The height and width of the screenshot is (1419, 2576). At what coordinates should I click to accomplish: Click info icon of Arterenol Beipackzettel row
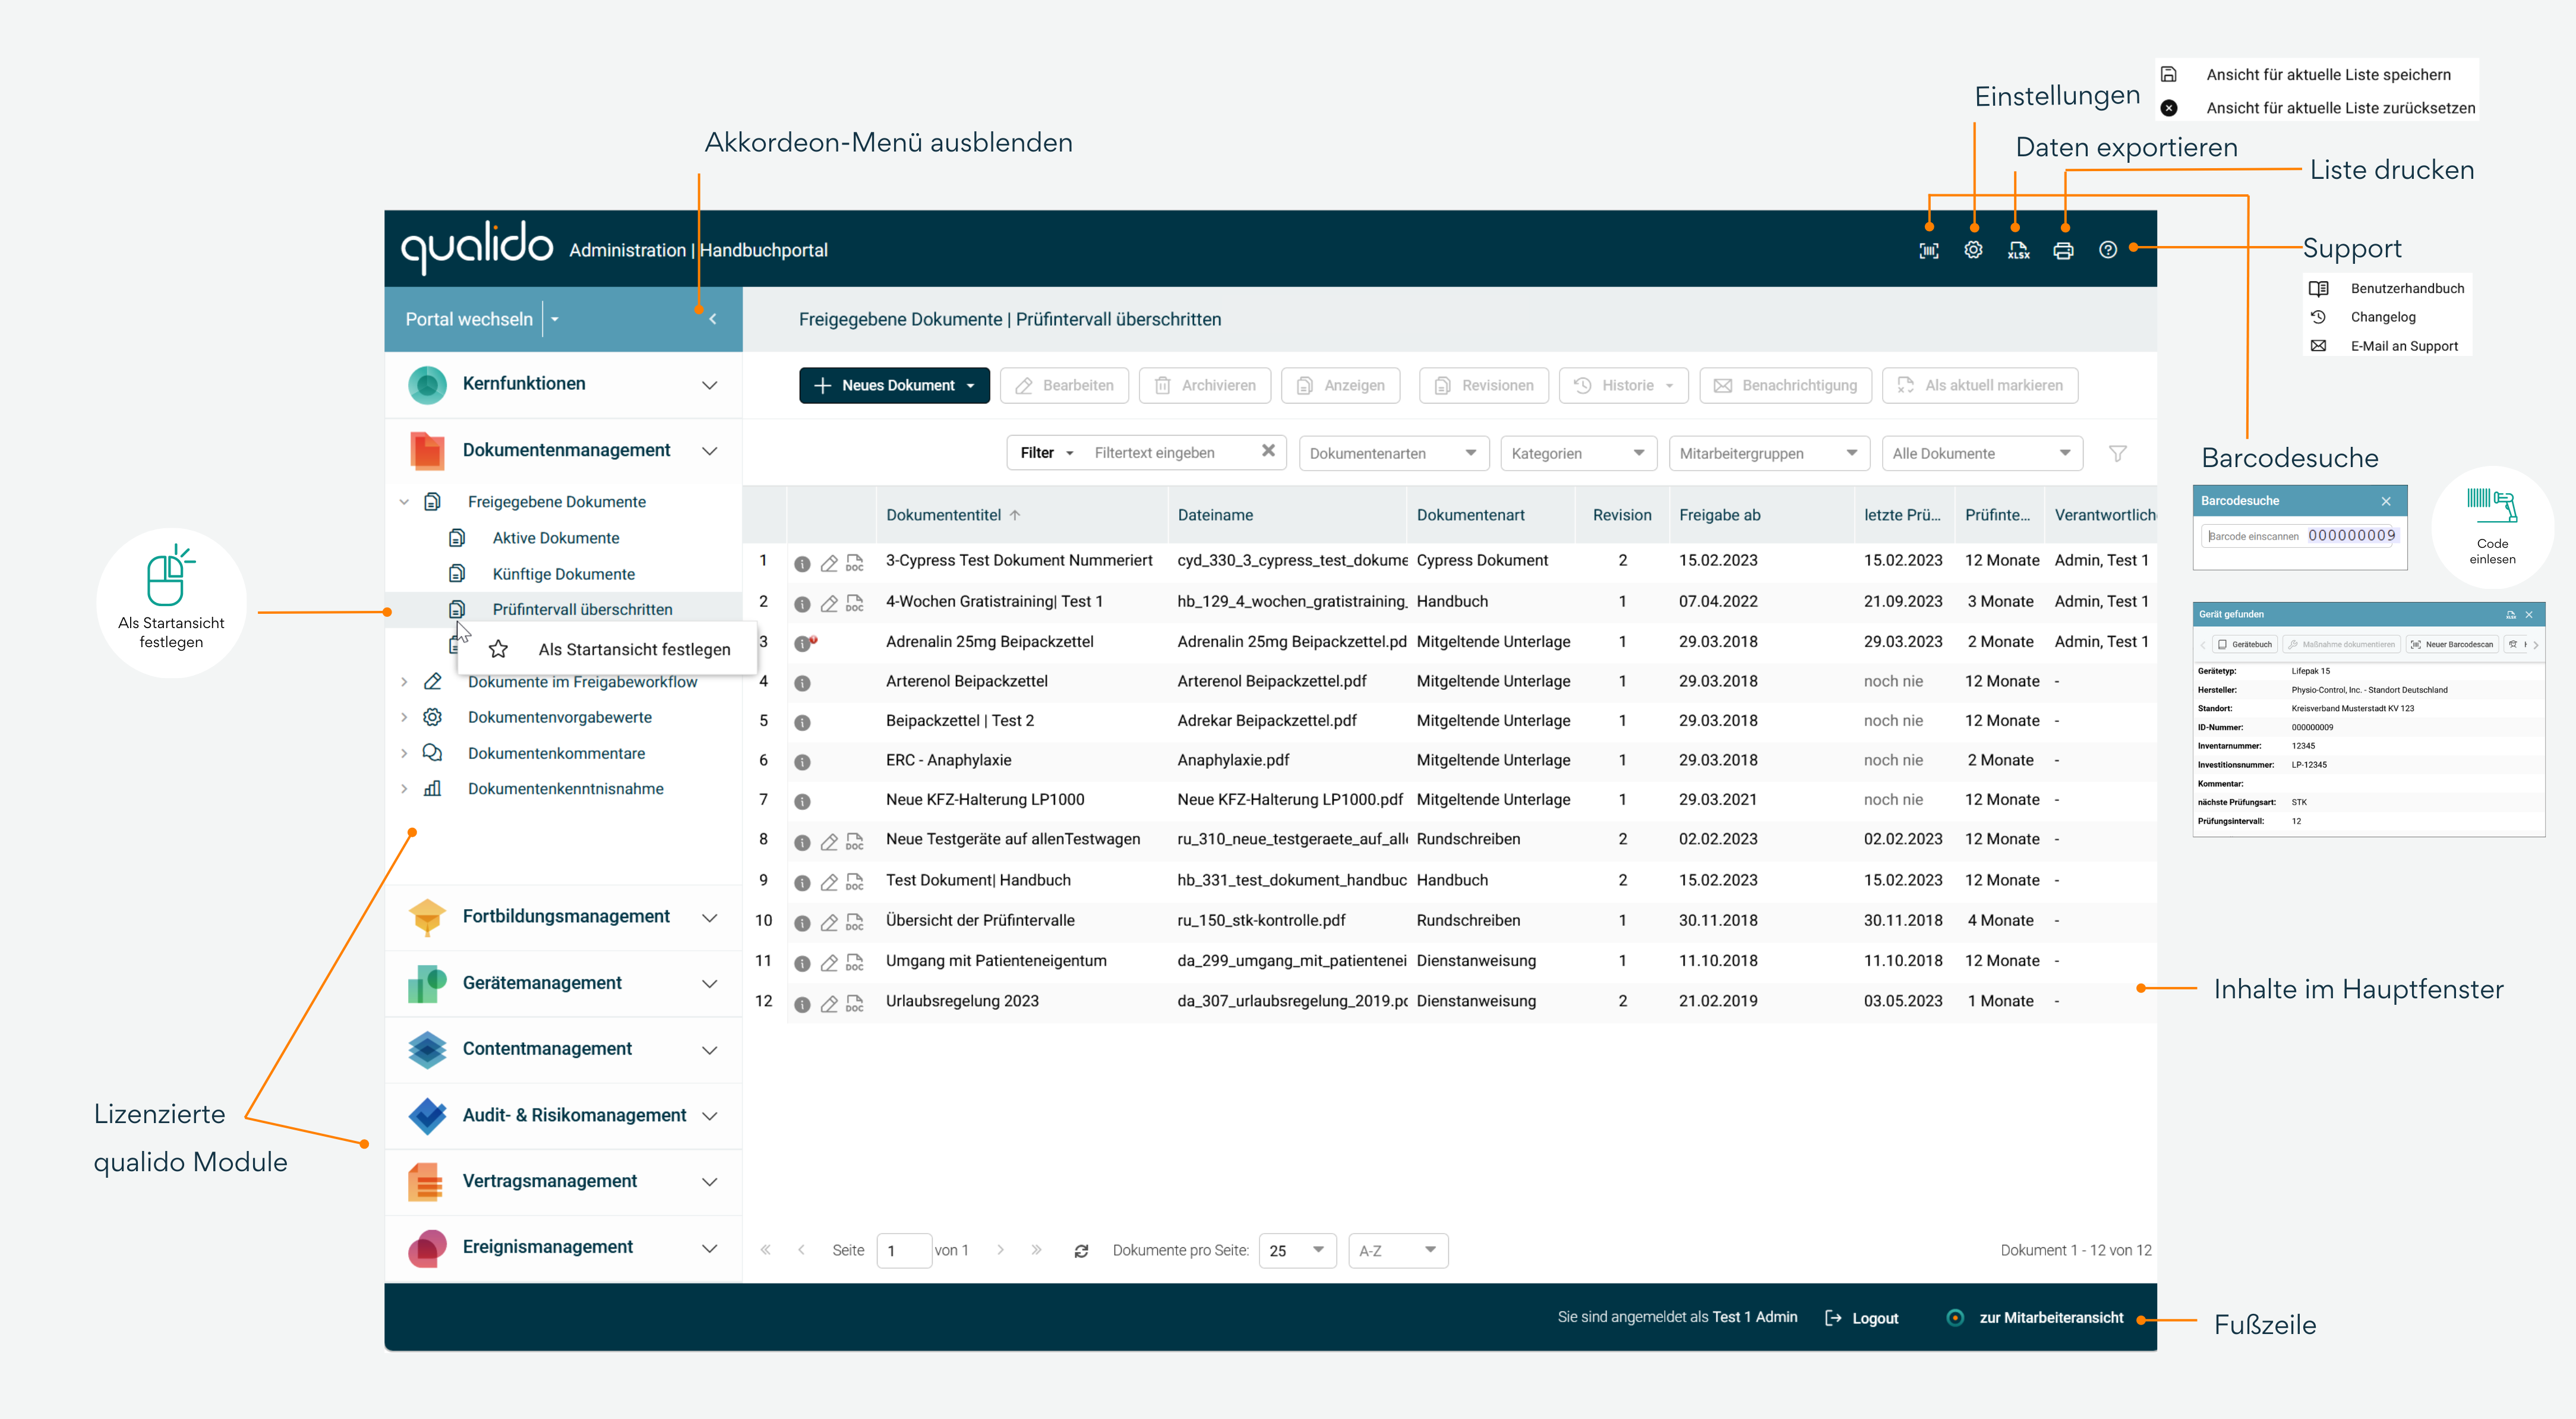tap(802, 683)
